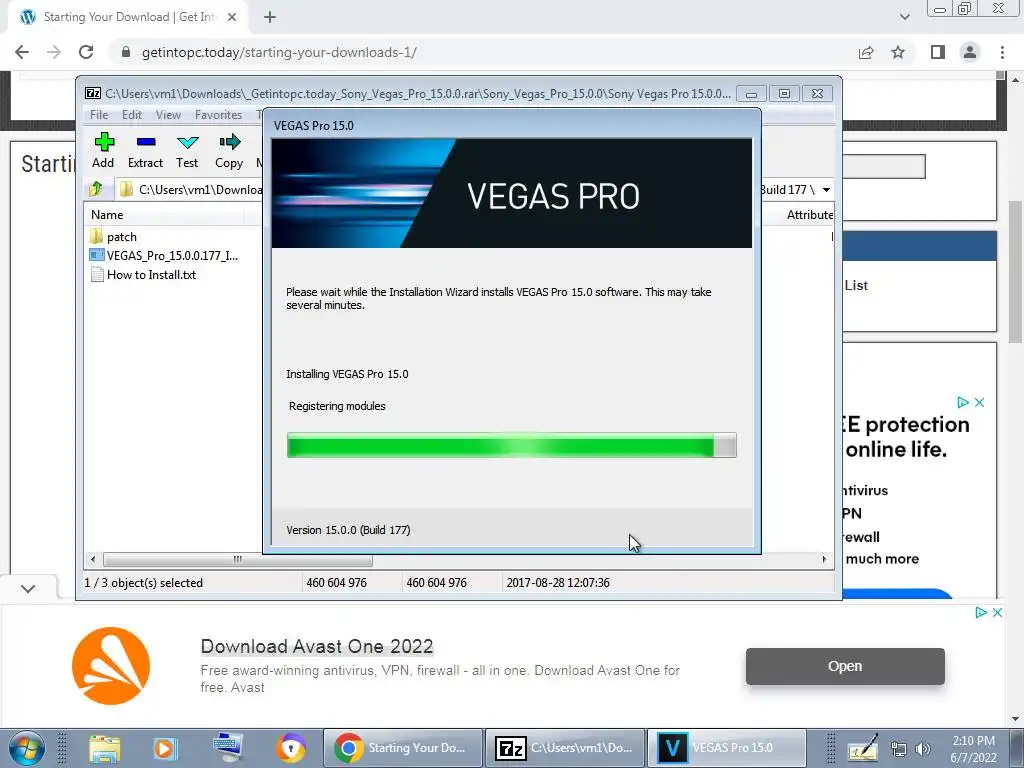
Task: Open the File menu in 7-Zip
Action: [99, 115]
